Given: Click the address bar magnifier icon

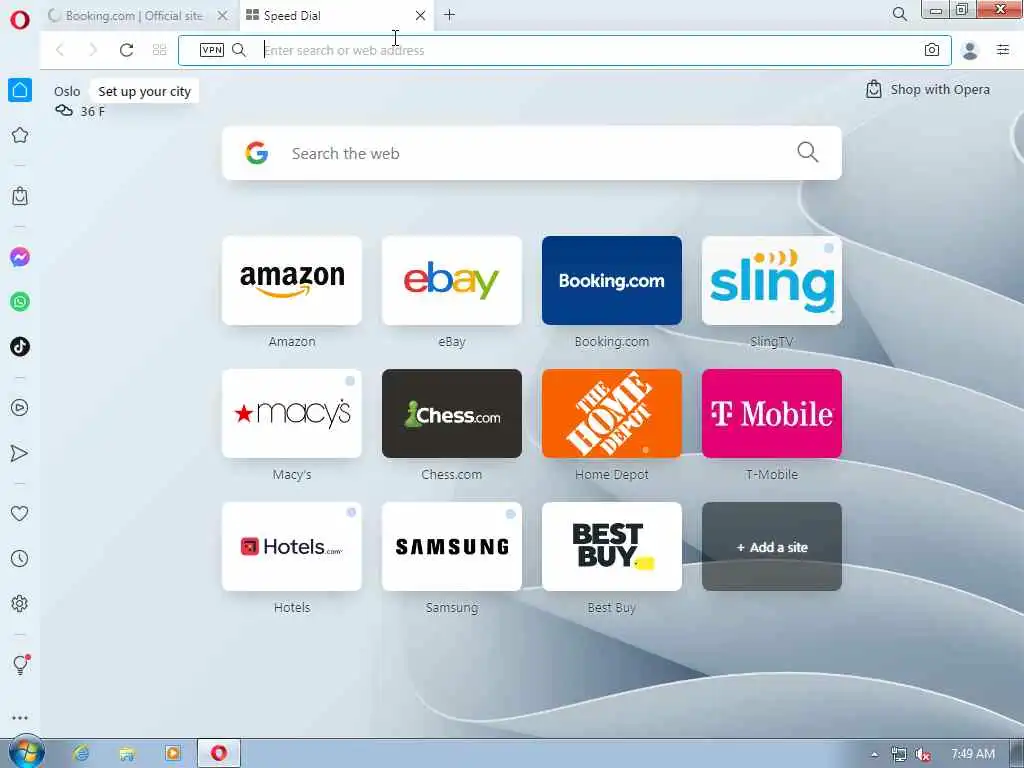Looking at the screenshot, I should 239,50.
